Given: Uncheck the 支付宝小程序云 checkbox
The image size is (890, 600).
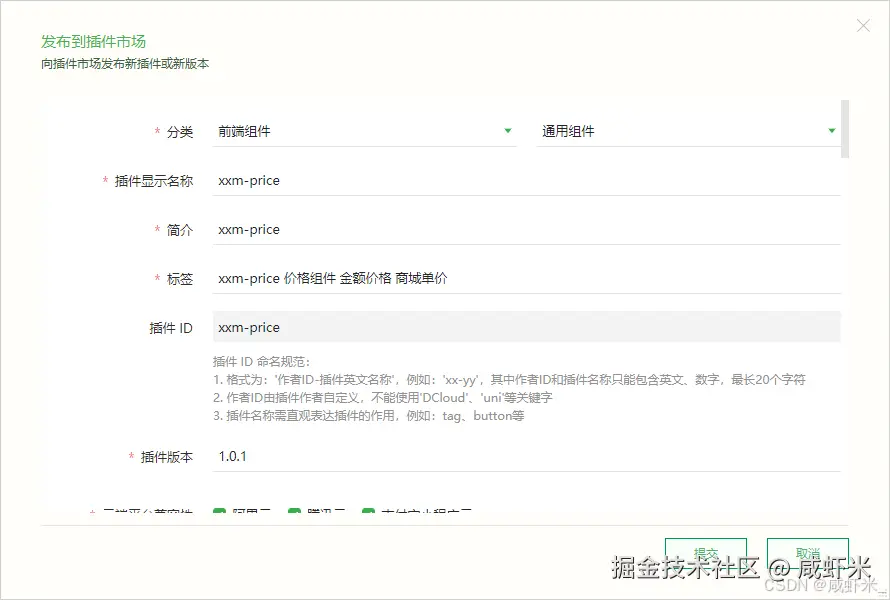Looking at the screenshot, I should pos(367,511).
